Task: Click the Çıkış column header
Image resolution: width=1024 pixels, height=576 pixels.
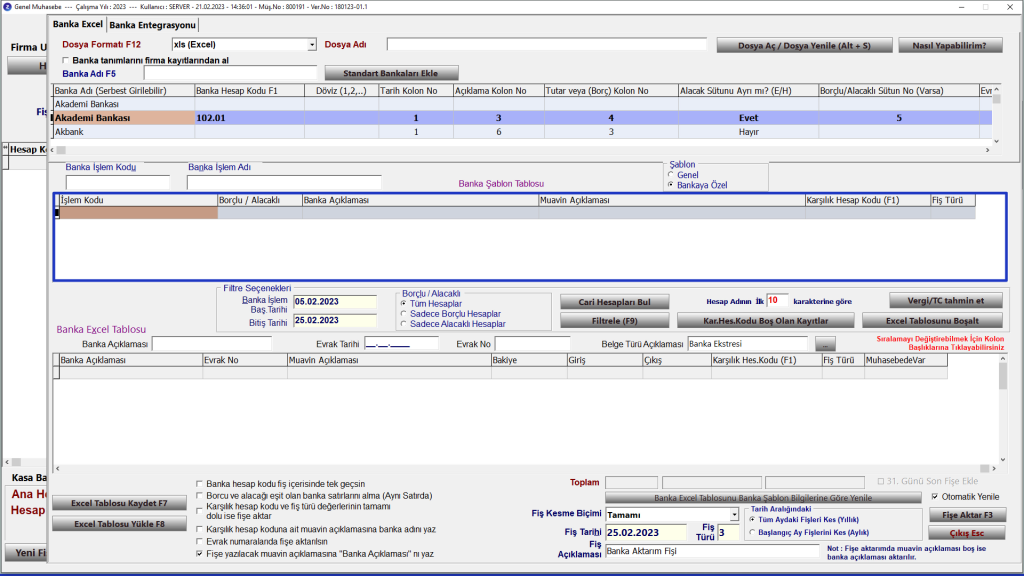Action: pyautogui.click(x=677, y=360)
